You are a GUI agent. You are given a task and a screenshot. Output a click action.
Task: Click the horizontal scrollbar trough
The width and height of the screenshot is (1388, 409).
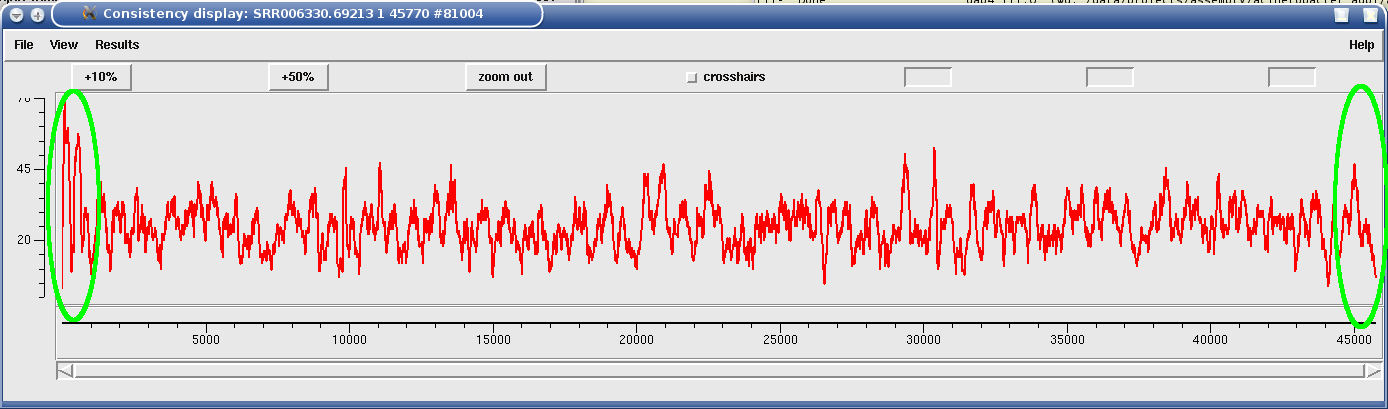click(719, 371)
